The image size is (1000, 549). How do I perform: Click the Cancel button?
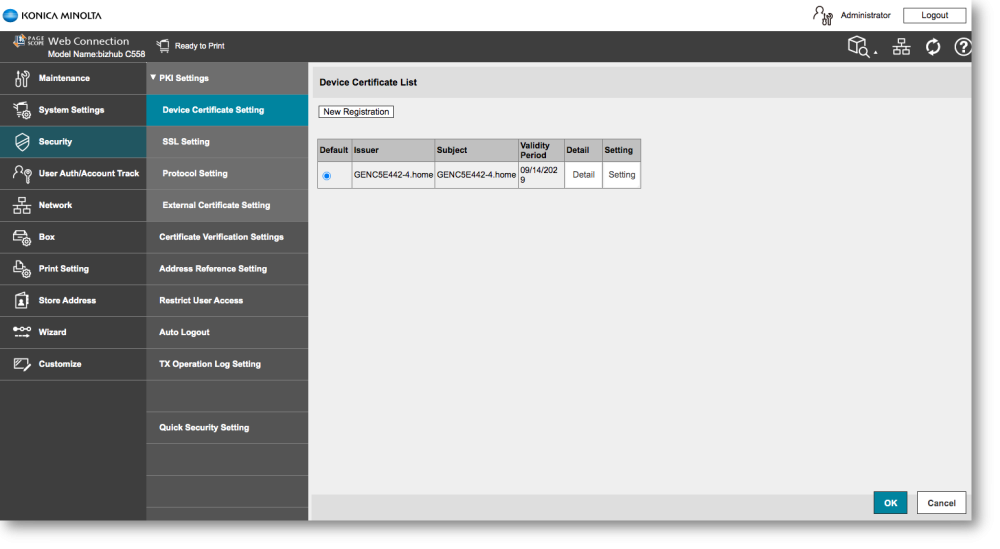941,502
